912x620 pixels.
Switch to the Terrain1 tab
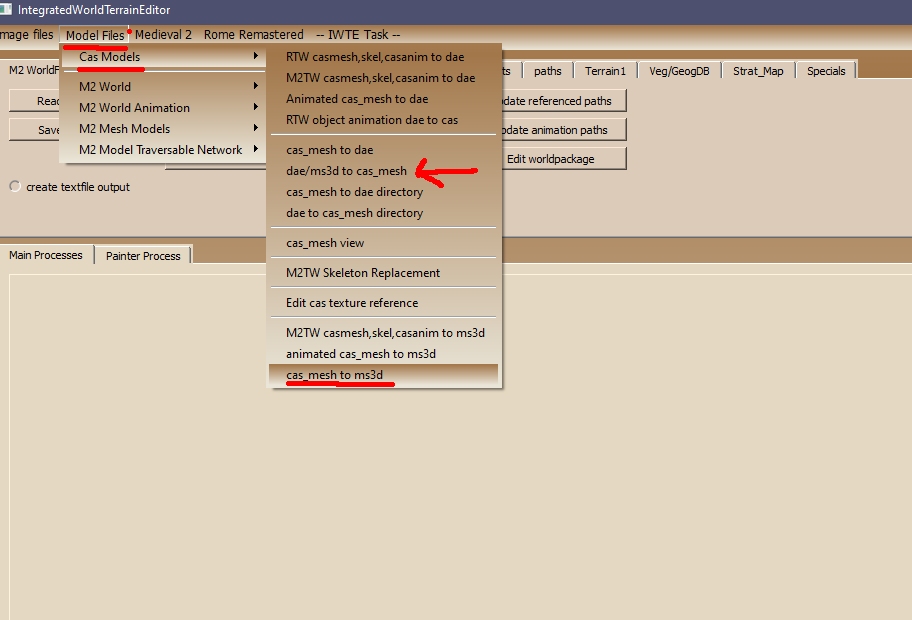coord(605,71)
